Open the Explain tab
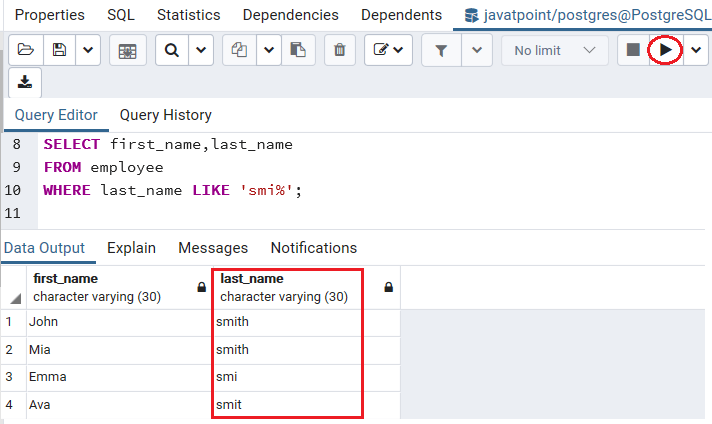The image size is (712, 424). (131, 248)
